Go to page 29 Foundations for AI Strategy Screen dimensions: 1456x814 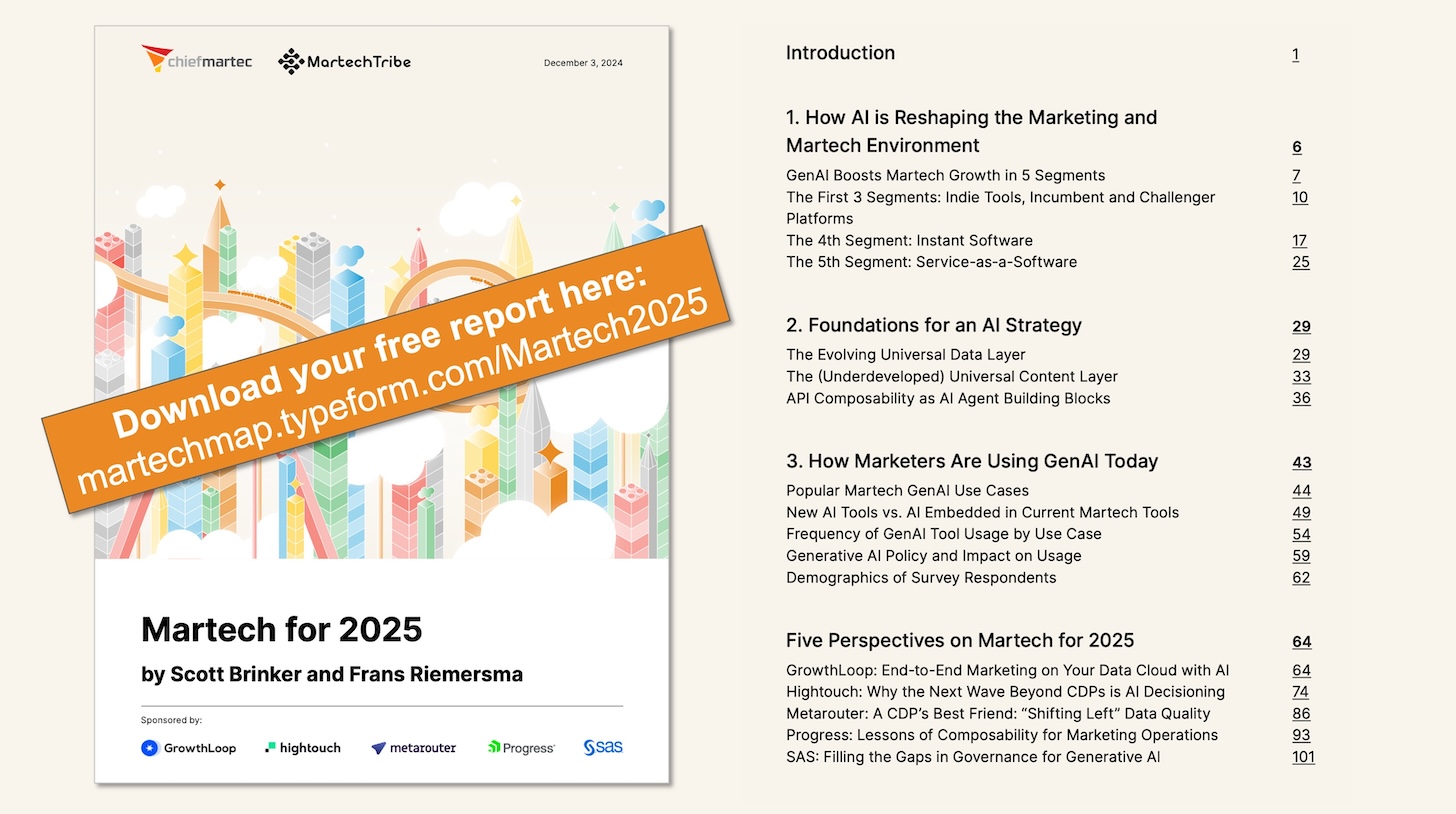coord(1301,327)
